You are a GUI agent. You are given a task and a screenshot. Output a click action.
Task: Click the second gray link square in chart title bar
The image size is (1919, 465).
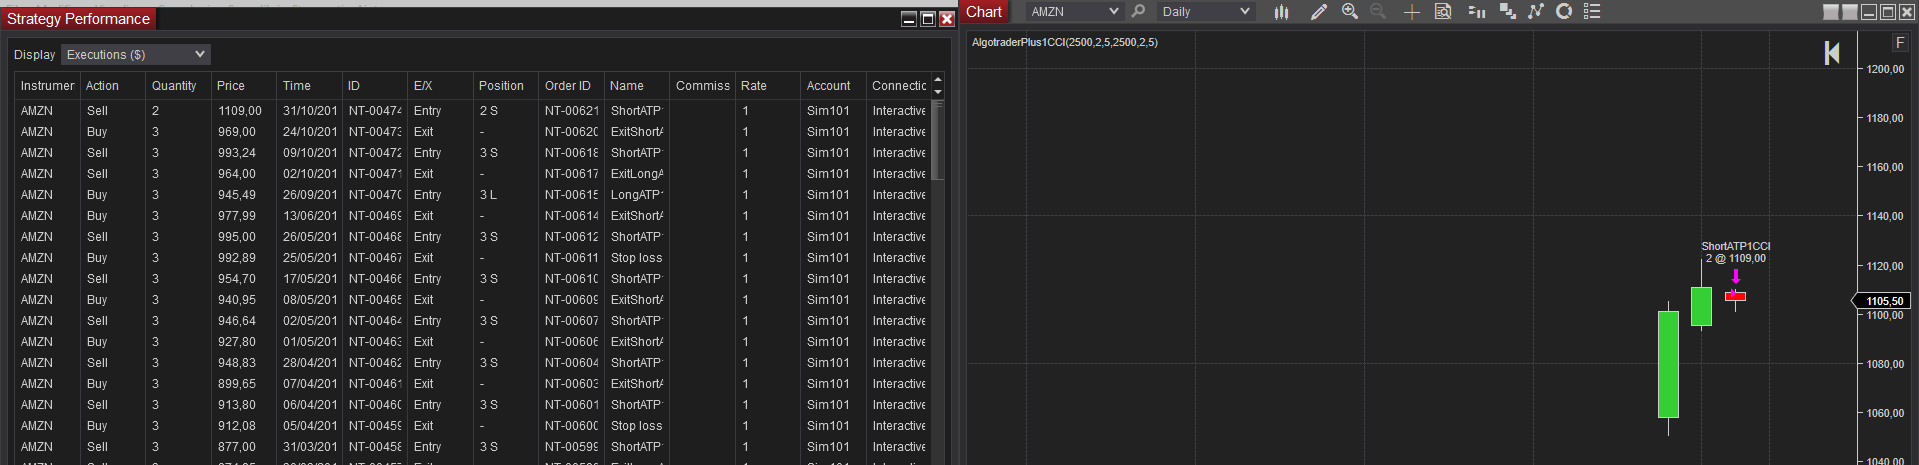(1850, 12)
